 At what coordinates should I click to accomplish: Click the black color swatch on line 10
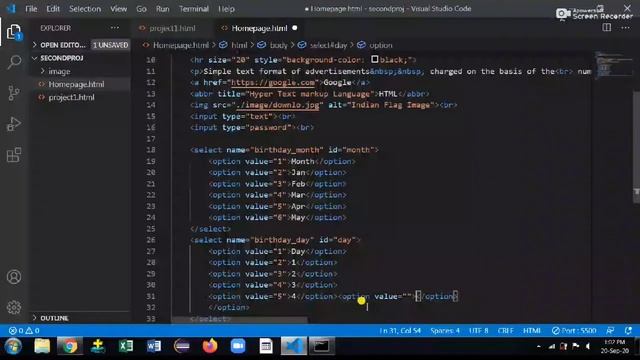tap(374, 60)
